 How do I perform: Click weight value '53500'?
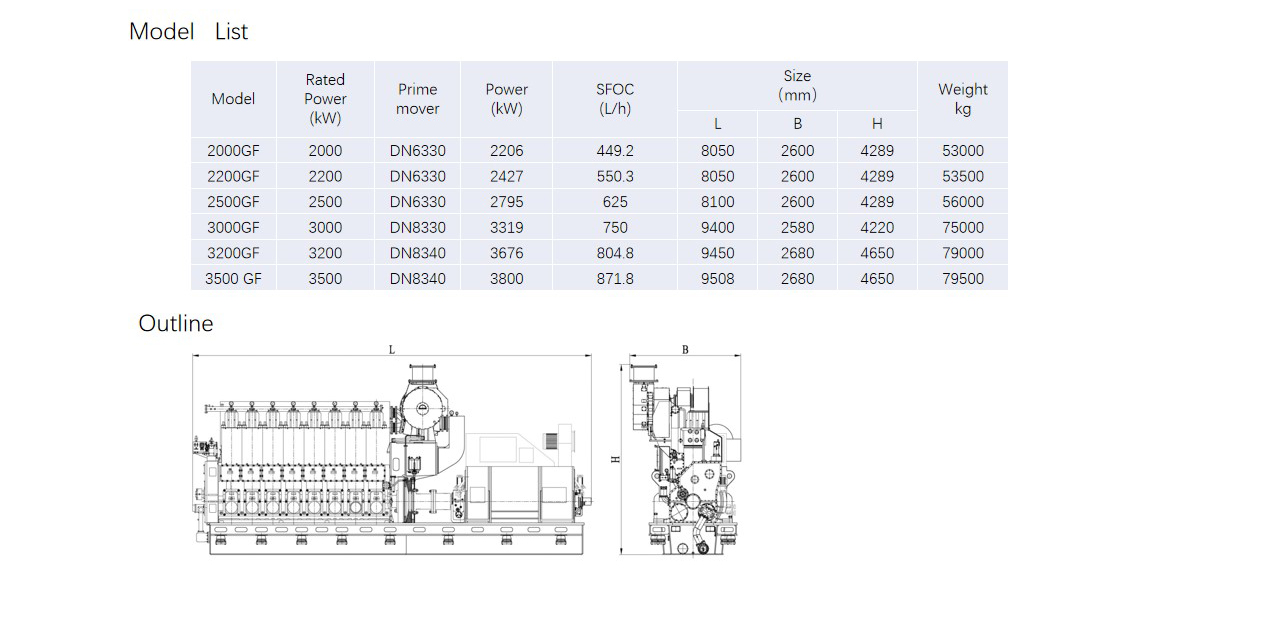tap(963, 176)
